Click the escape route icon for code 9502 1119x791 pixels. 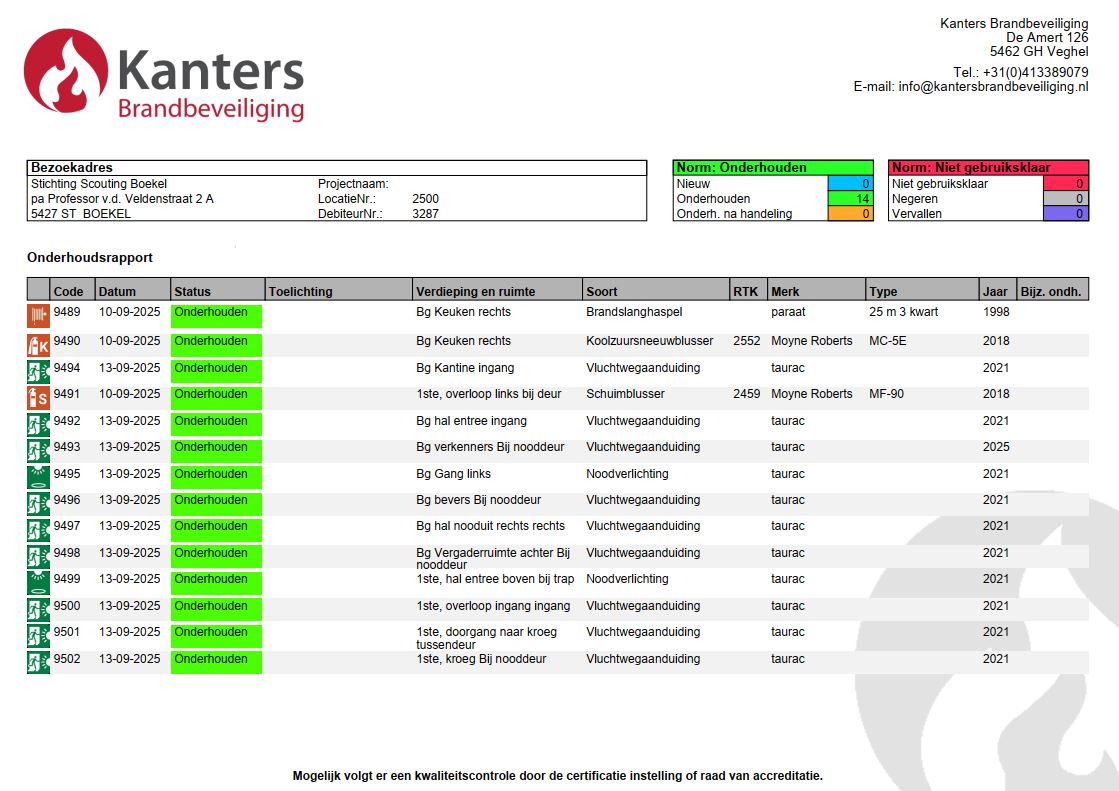tap(38, 662)
